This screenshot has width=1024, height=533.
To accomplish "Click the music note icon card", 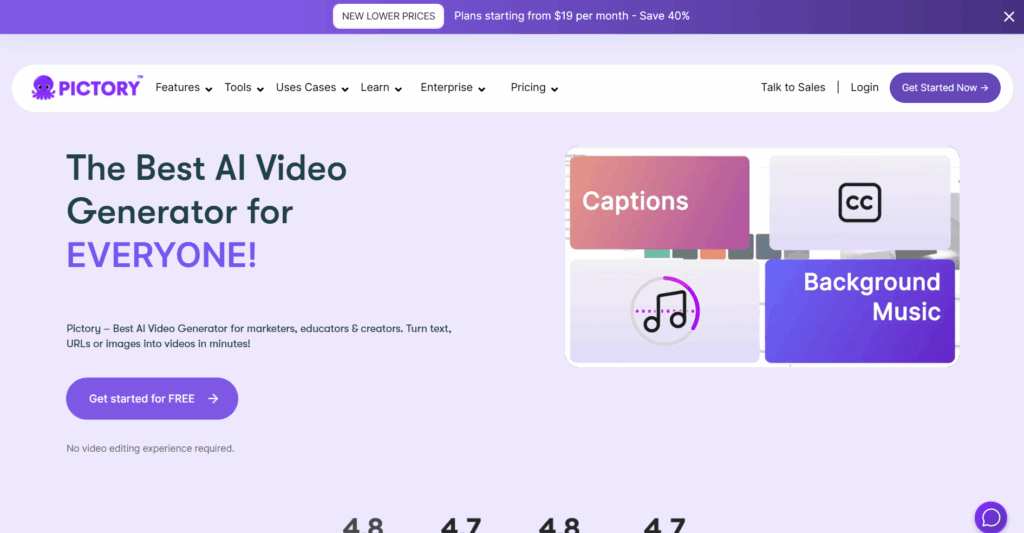I will click(664, 311).
